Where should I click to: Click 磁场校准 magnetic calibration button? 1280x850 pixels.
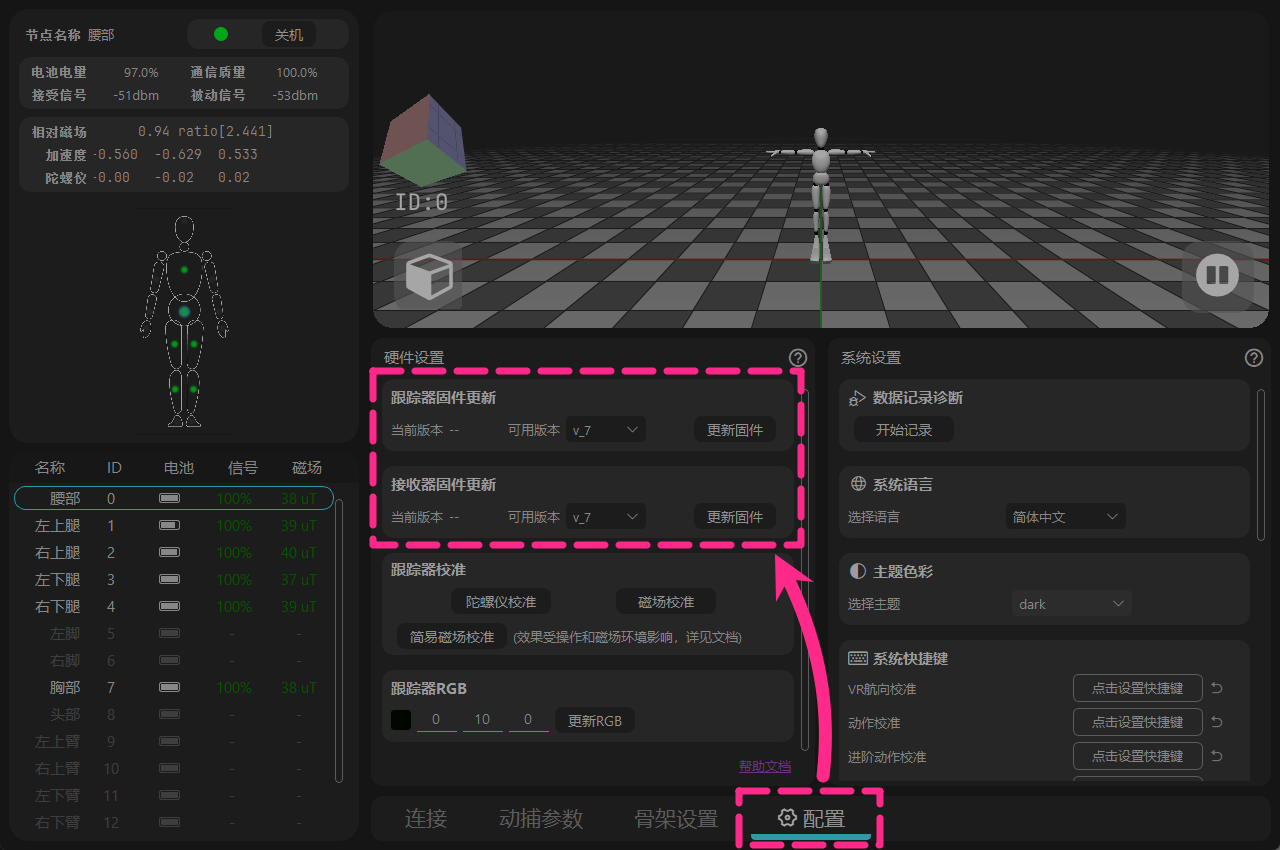[666, 601]
